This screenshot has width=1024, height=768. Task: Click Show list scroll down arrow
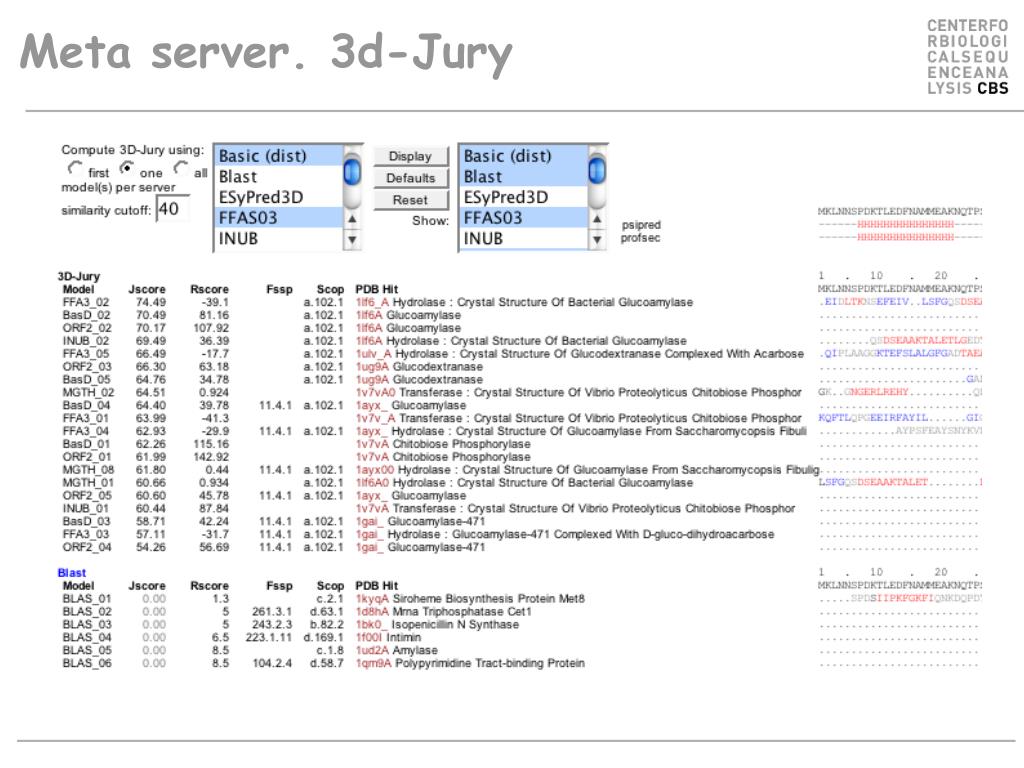coord(597,240)
